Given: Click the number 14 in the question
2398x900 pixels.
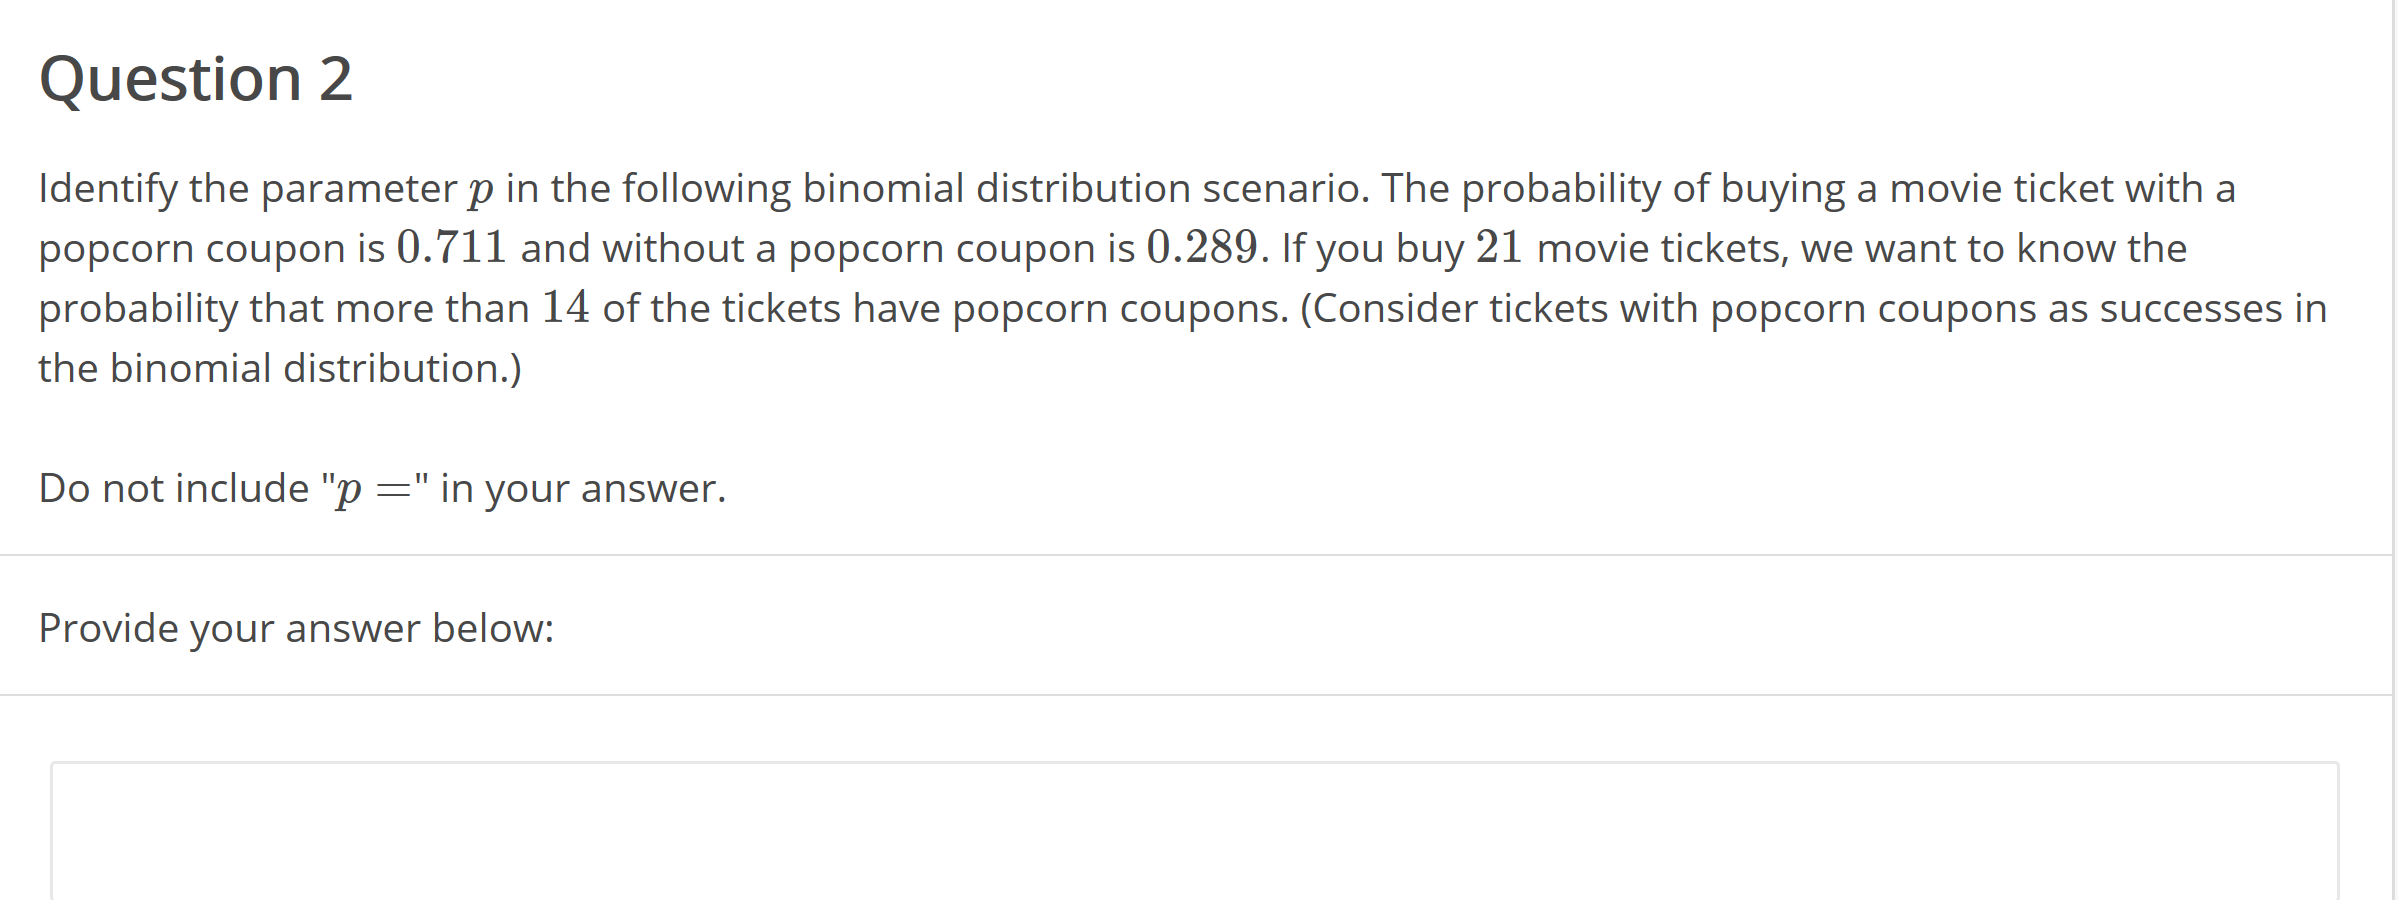Looking at the screenshot, I should coord(565,308).
